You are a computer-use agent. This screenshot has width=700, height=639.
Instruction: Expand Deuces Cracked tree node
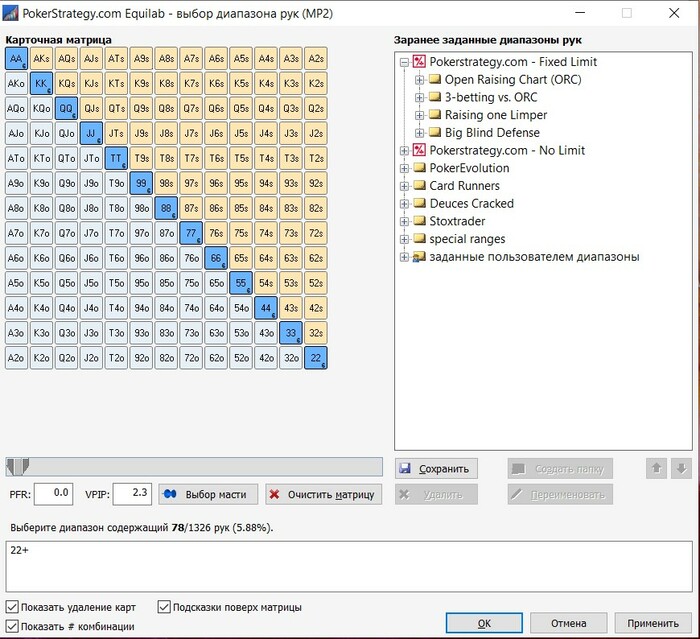[404, 204]
